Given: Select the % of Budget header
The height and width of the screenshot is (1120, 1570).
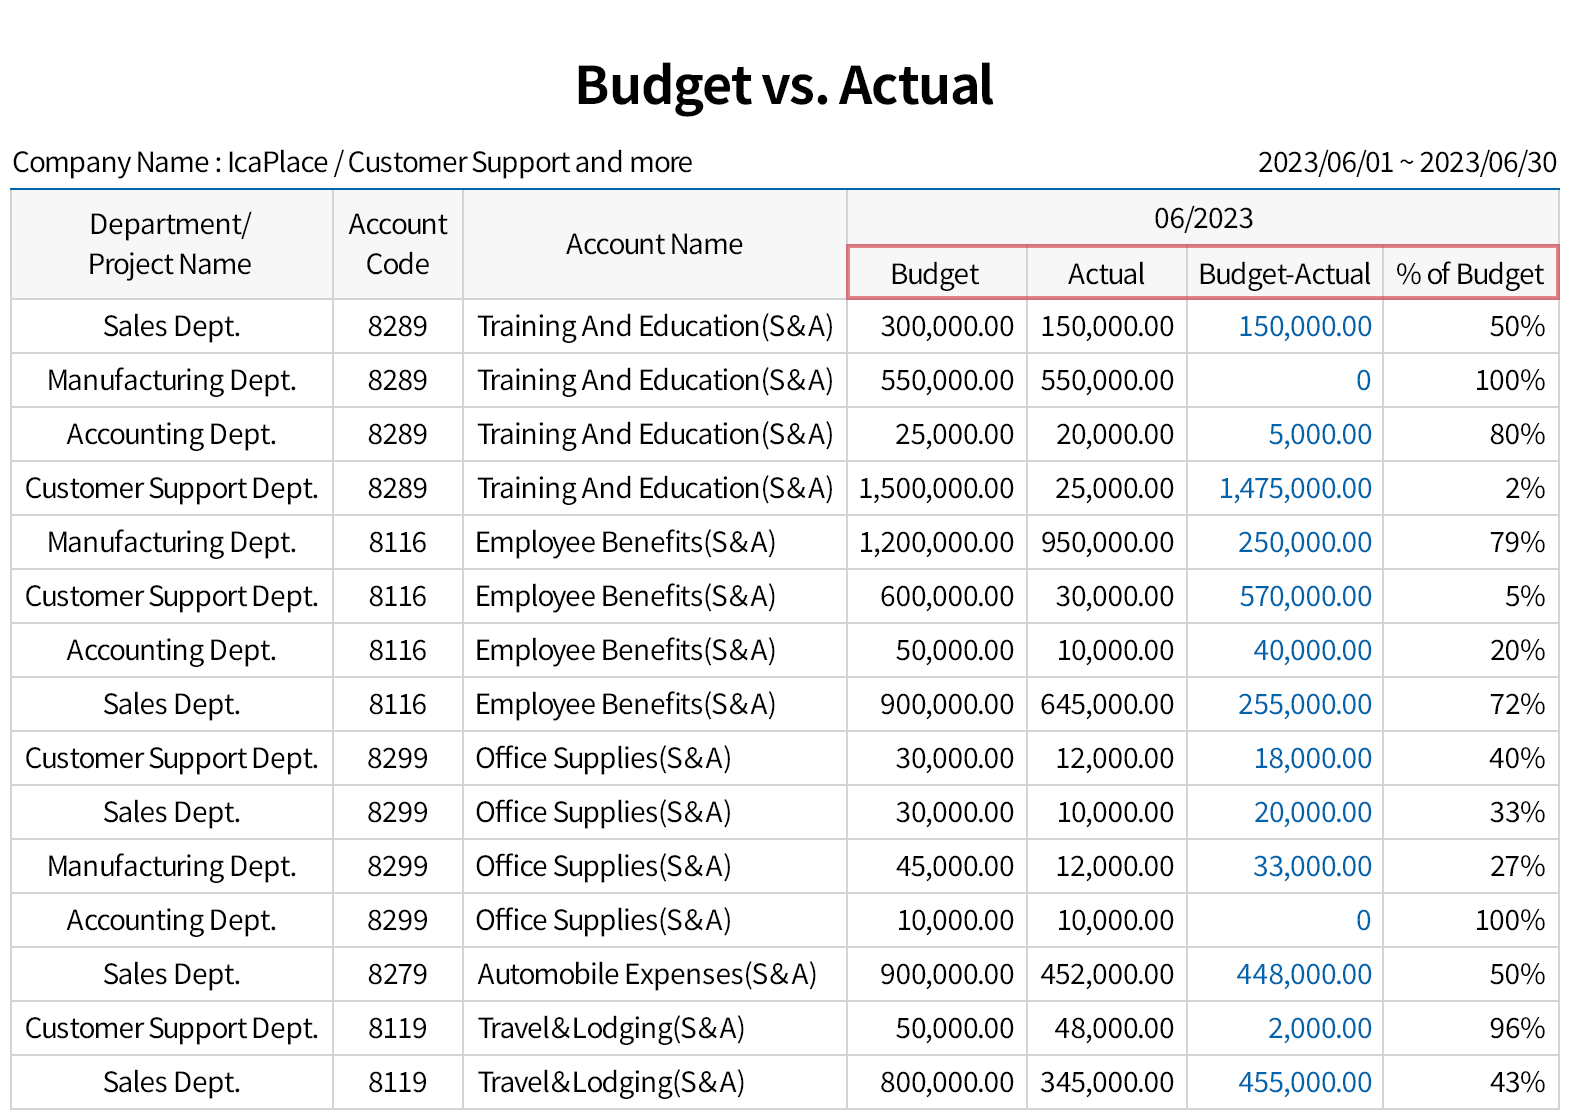Looking at the screenshot, I should [1469, 274].
